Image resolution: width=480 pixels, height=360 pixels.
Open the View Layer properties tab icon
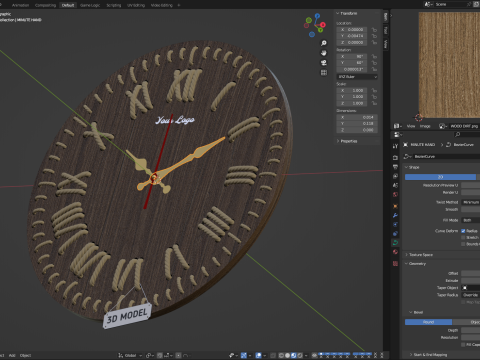coord(395,176)
